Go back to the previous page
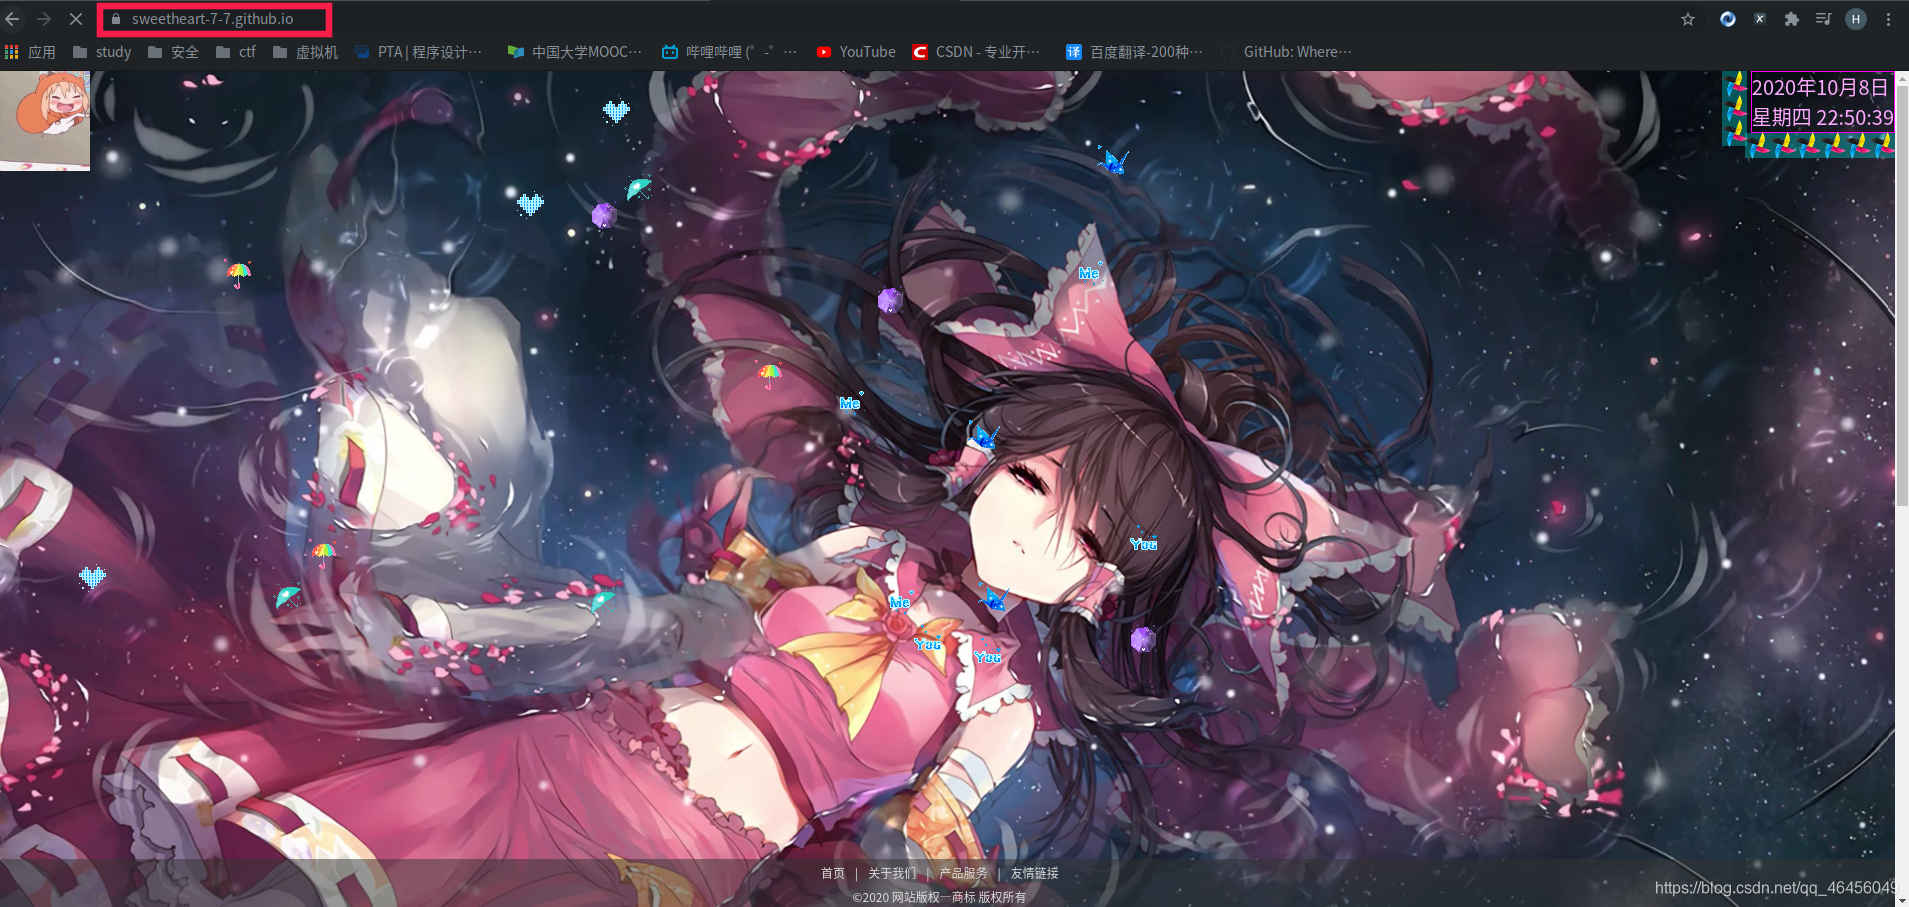This screenshot has width=1909, height=907. [x=12, y=19]
